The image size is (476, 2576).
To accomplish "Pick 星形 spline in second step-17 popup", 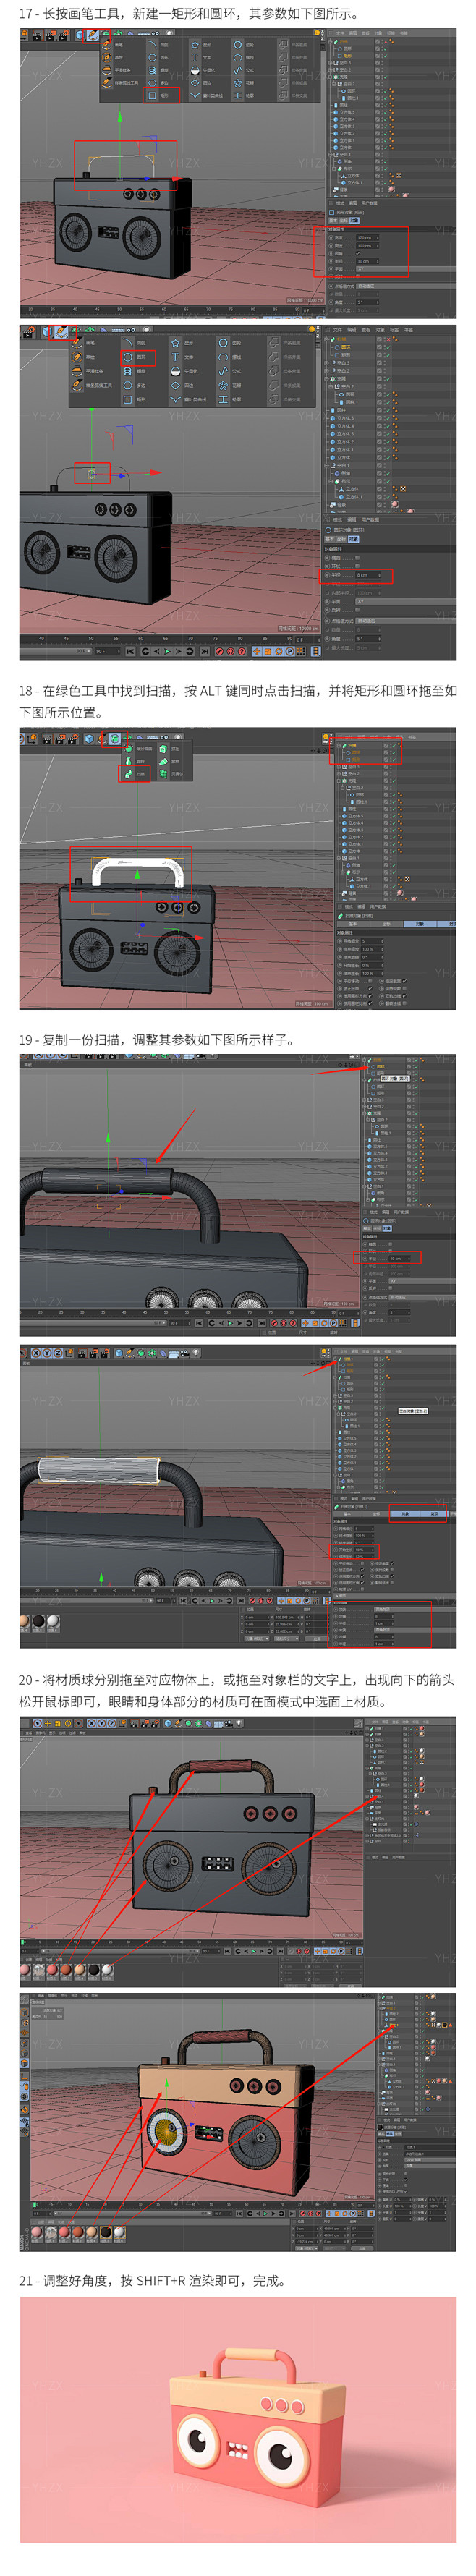I will pyautogui.click(x=183, y=343).
